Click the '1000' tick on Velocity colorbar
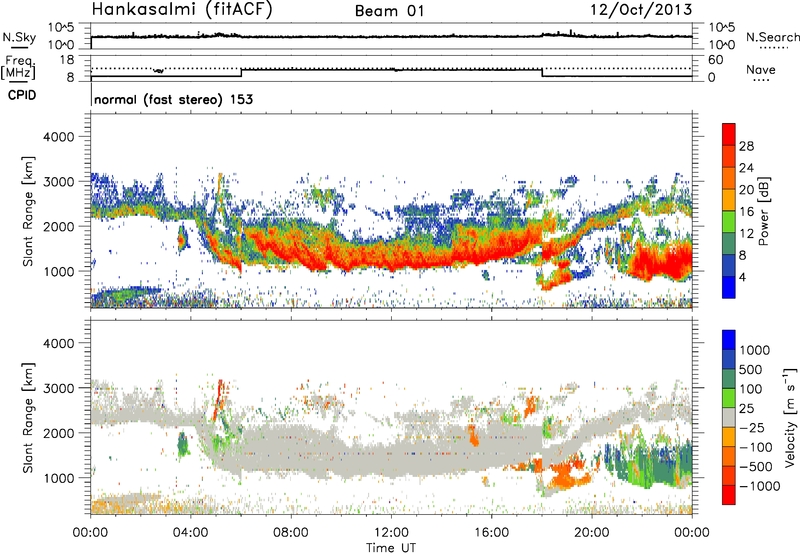800x554 pixels. tap(755, 350)
